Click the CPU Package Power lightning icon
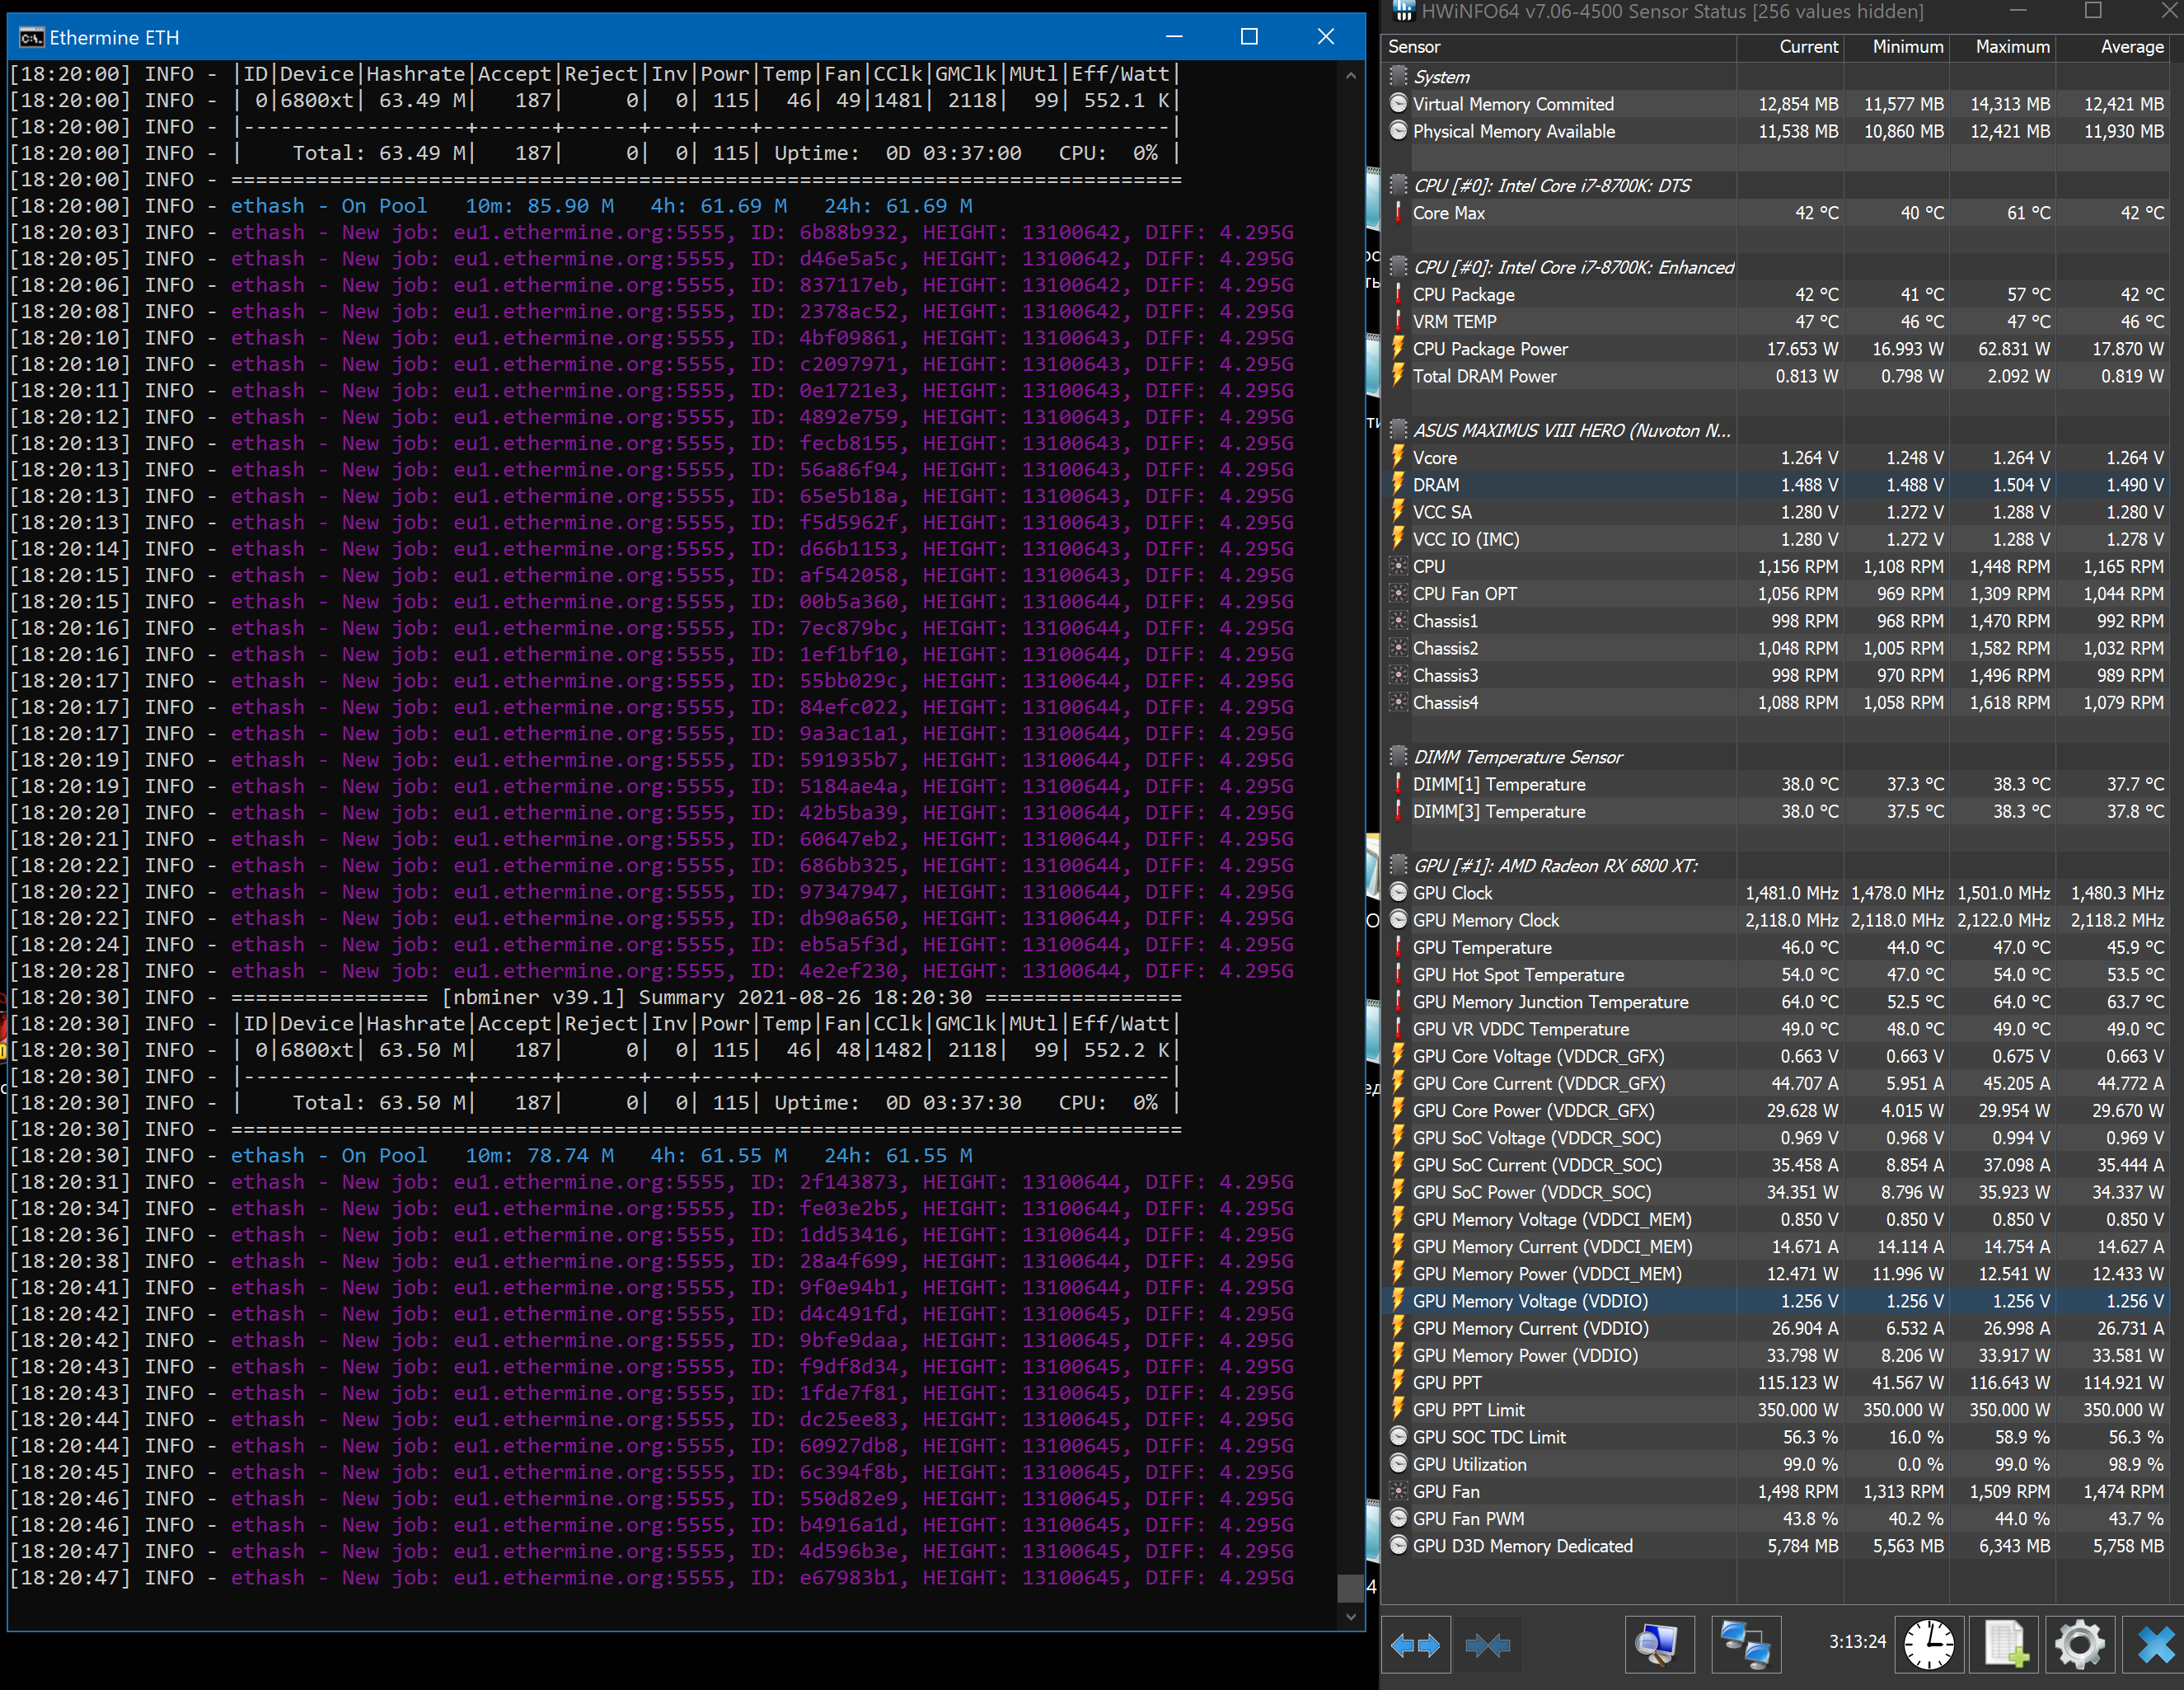2184x1690 pixels. [1398, 349]
